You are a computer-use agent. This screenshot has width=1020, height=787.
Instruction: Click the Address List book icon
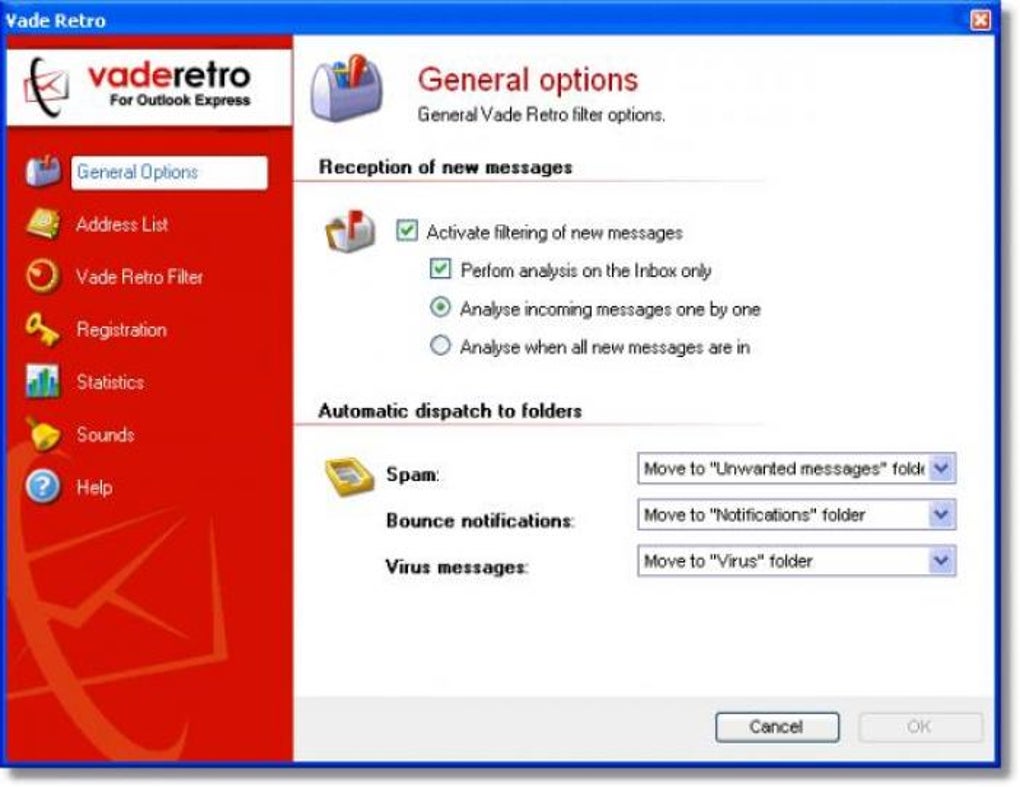(x=43, y=224)
